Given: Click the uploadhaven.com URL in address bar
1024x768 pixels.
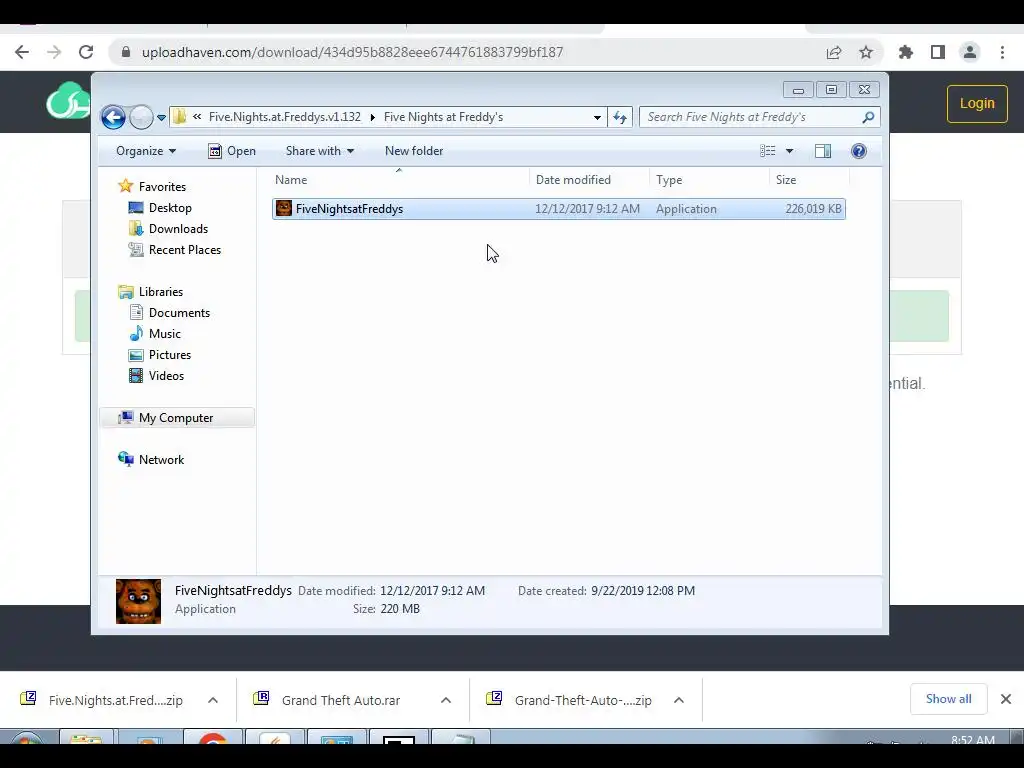Looking at the screenshot, I should 352,52.
